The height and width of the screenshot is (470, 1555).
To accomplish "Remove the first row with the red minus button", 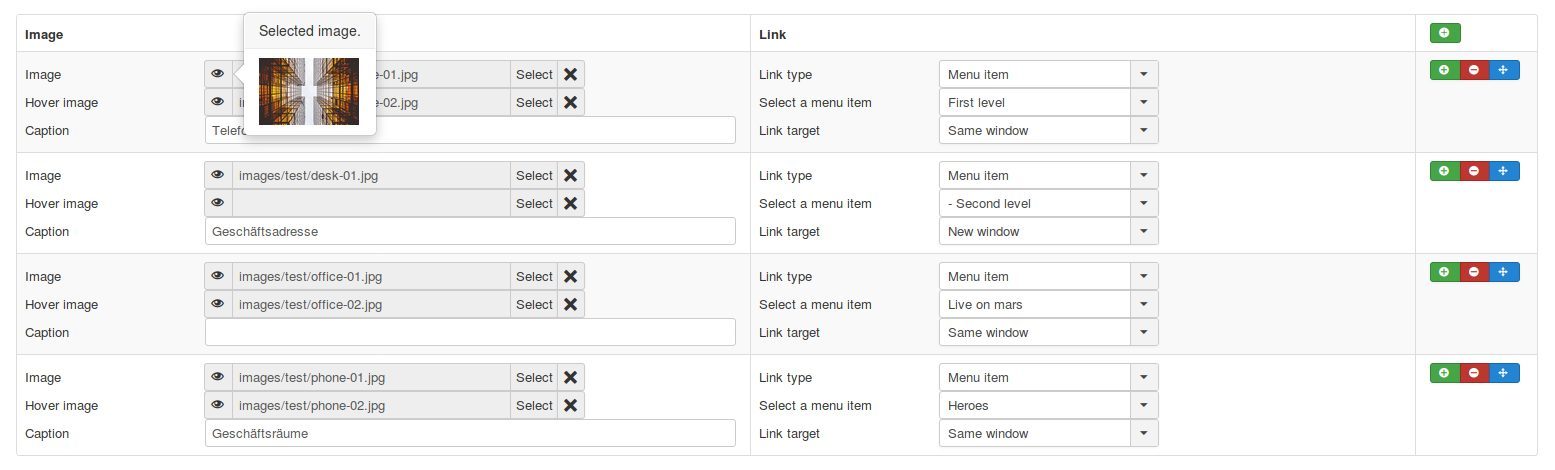I will tap(1474, 70).
